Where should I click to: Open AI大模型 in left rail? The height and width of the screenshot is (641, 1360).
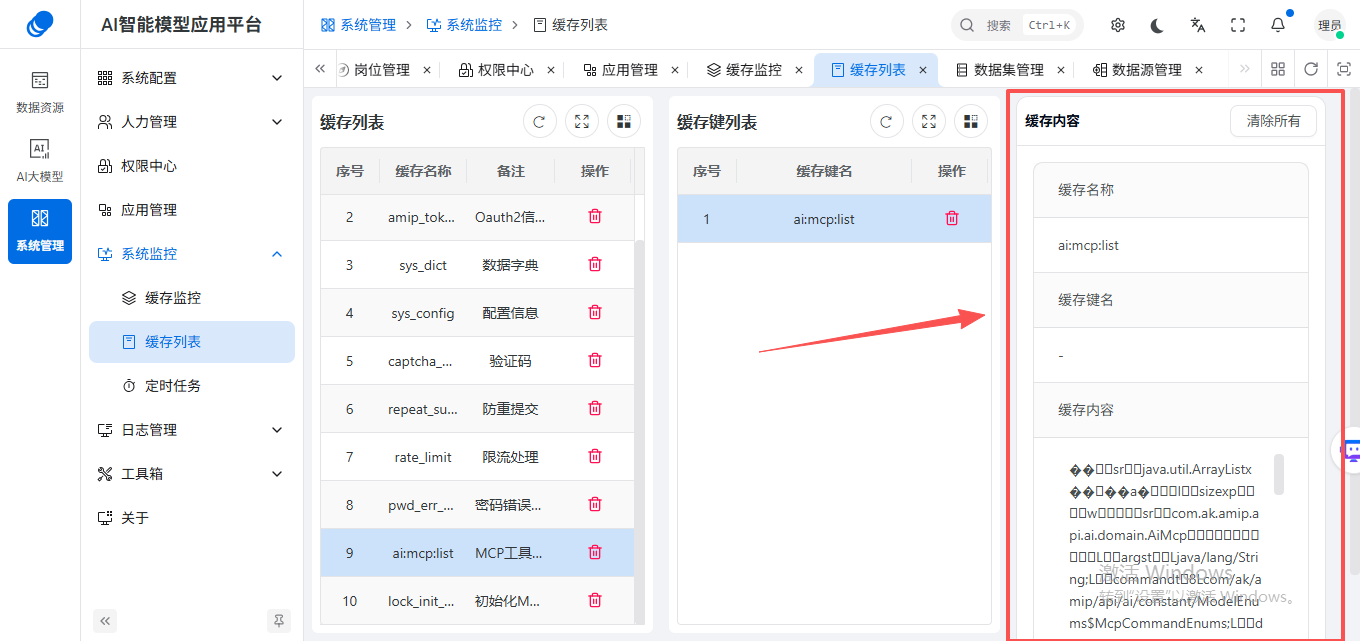pyautogui.click(x=40, y=161)
